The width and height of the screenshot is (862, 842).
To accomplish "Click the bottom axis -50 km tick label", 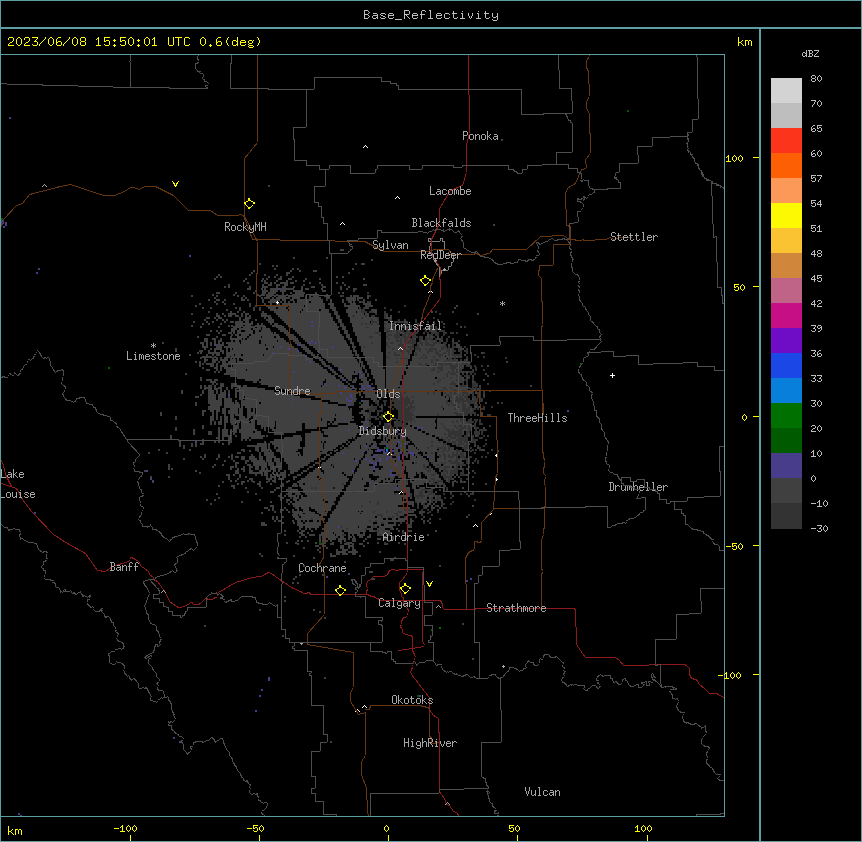I will tap(255, 828).
